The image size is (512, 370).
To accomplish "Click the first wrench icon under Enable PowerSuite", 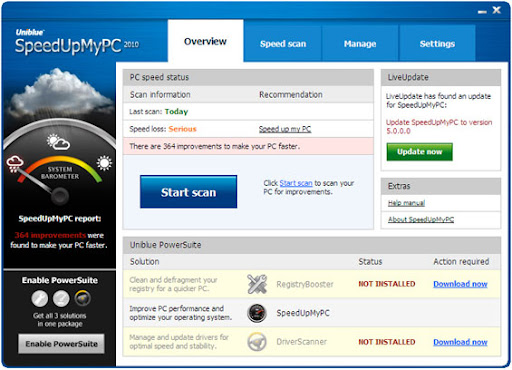I will (x=40, y=298).
